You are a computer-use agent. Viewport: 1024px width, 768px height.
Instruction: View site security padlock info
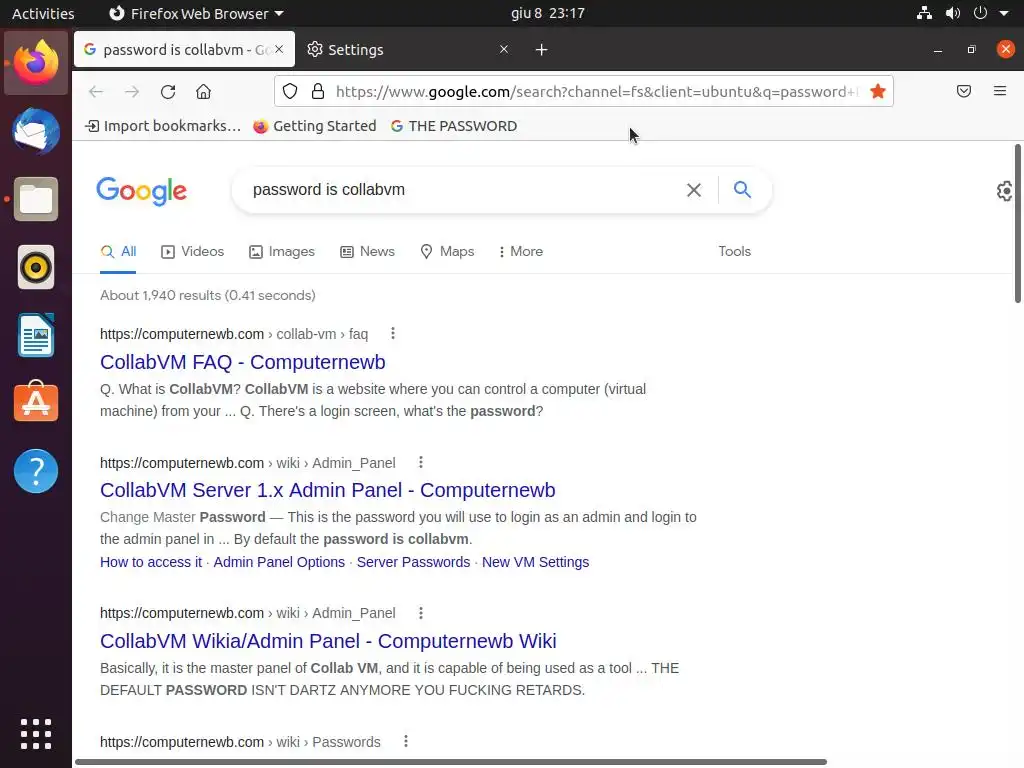(318, 91)
